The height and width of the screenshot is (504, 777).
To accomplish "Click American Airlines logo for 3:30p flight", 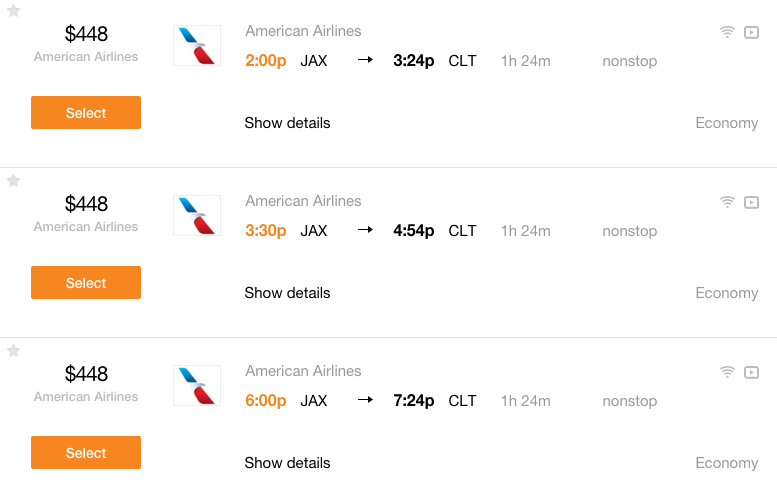I will pos(197,216).
